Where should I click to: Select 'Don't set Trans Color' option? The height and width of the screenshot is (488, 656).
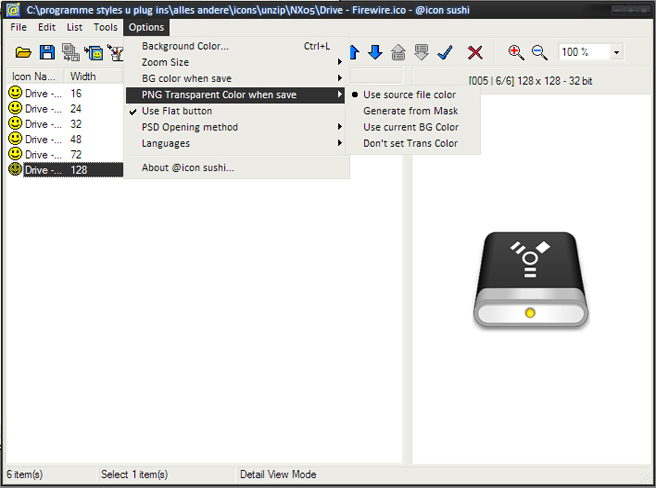[x=410, y=144]
